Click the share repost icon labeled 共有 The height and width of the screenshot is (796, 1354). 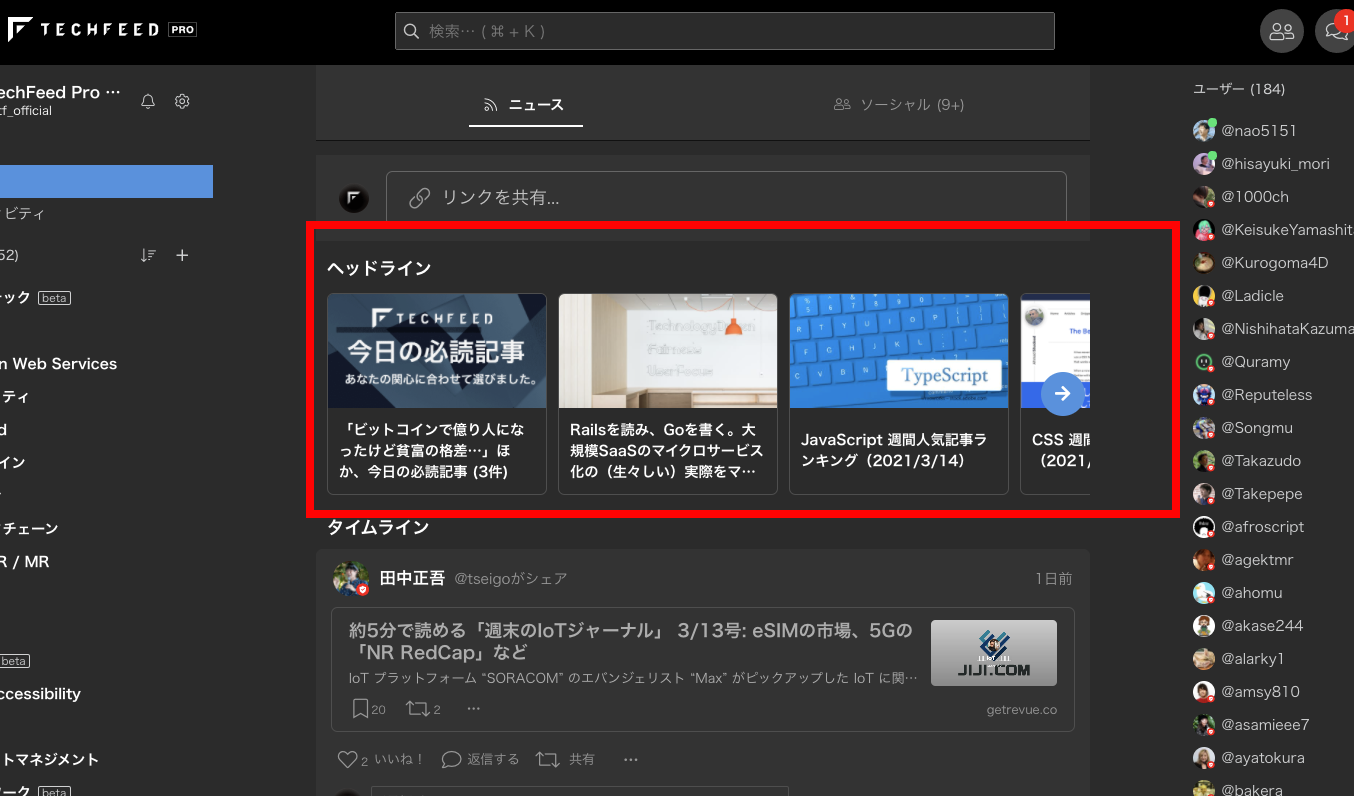547,759
